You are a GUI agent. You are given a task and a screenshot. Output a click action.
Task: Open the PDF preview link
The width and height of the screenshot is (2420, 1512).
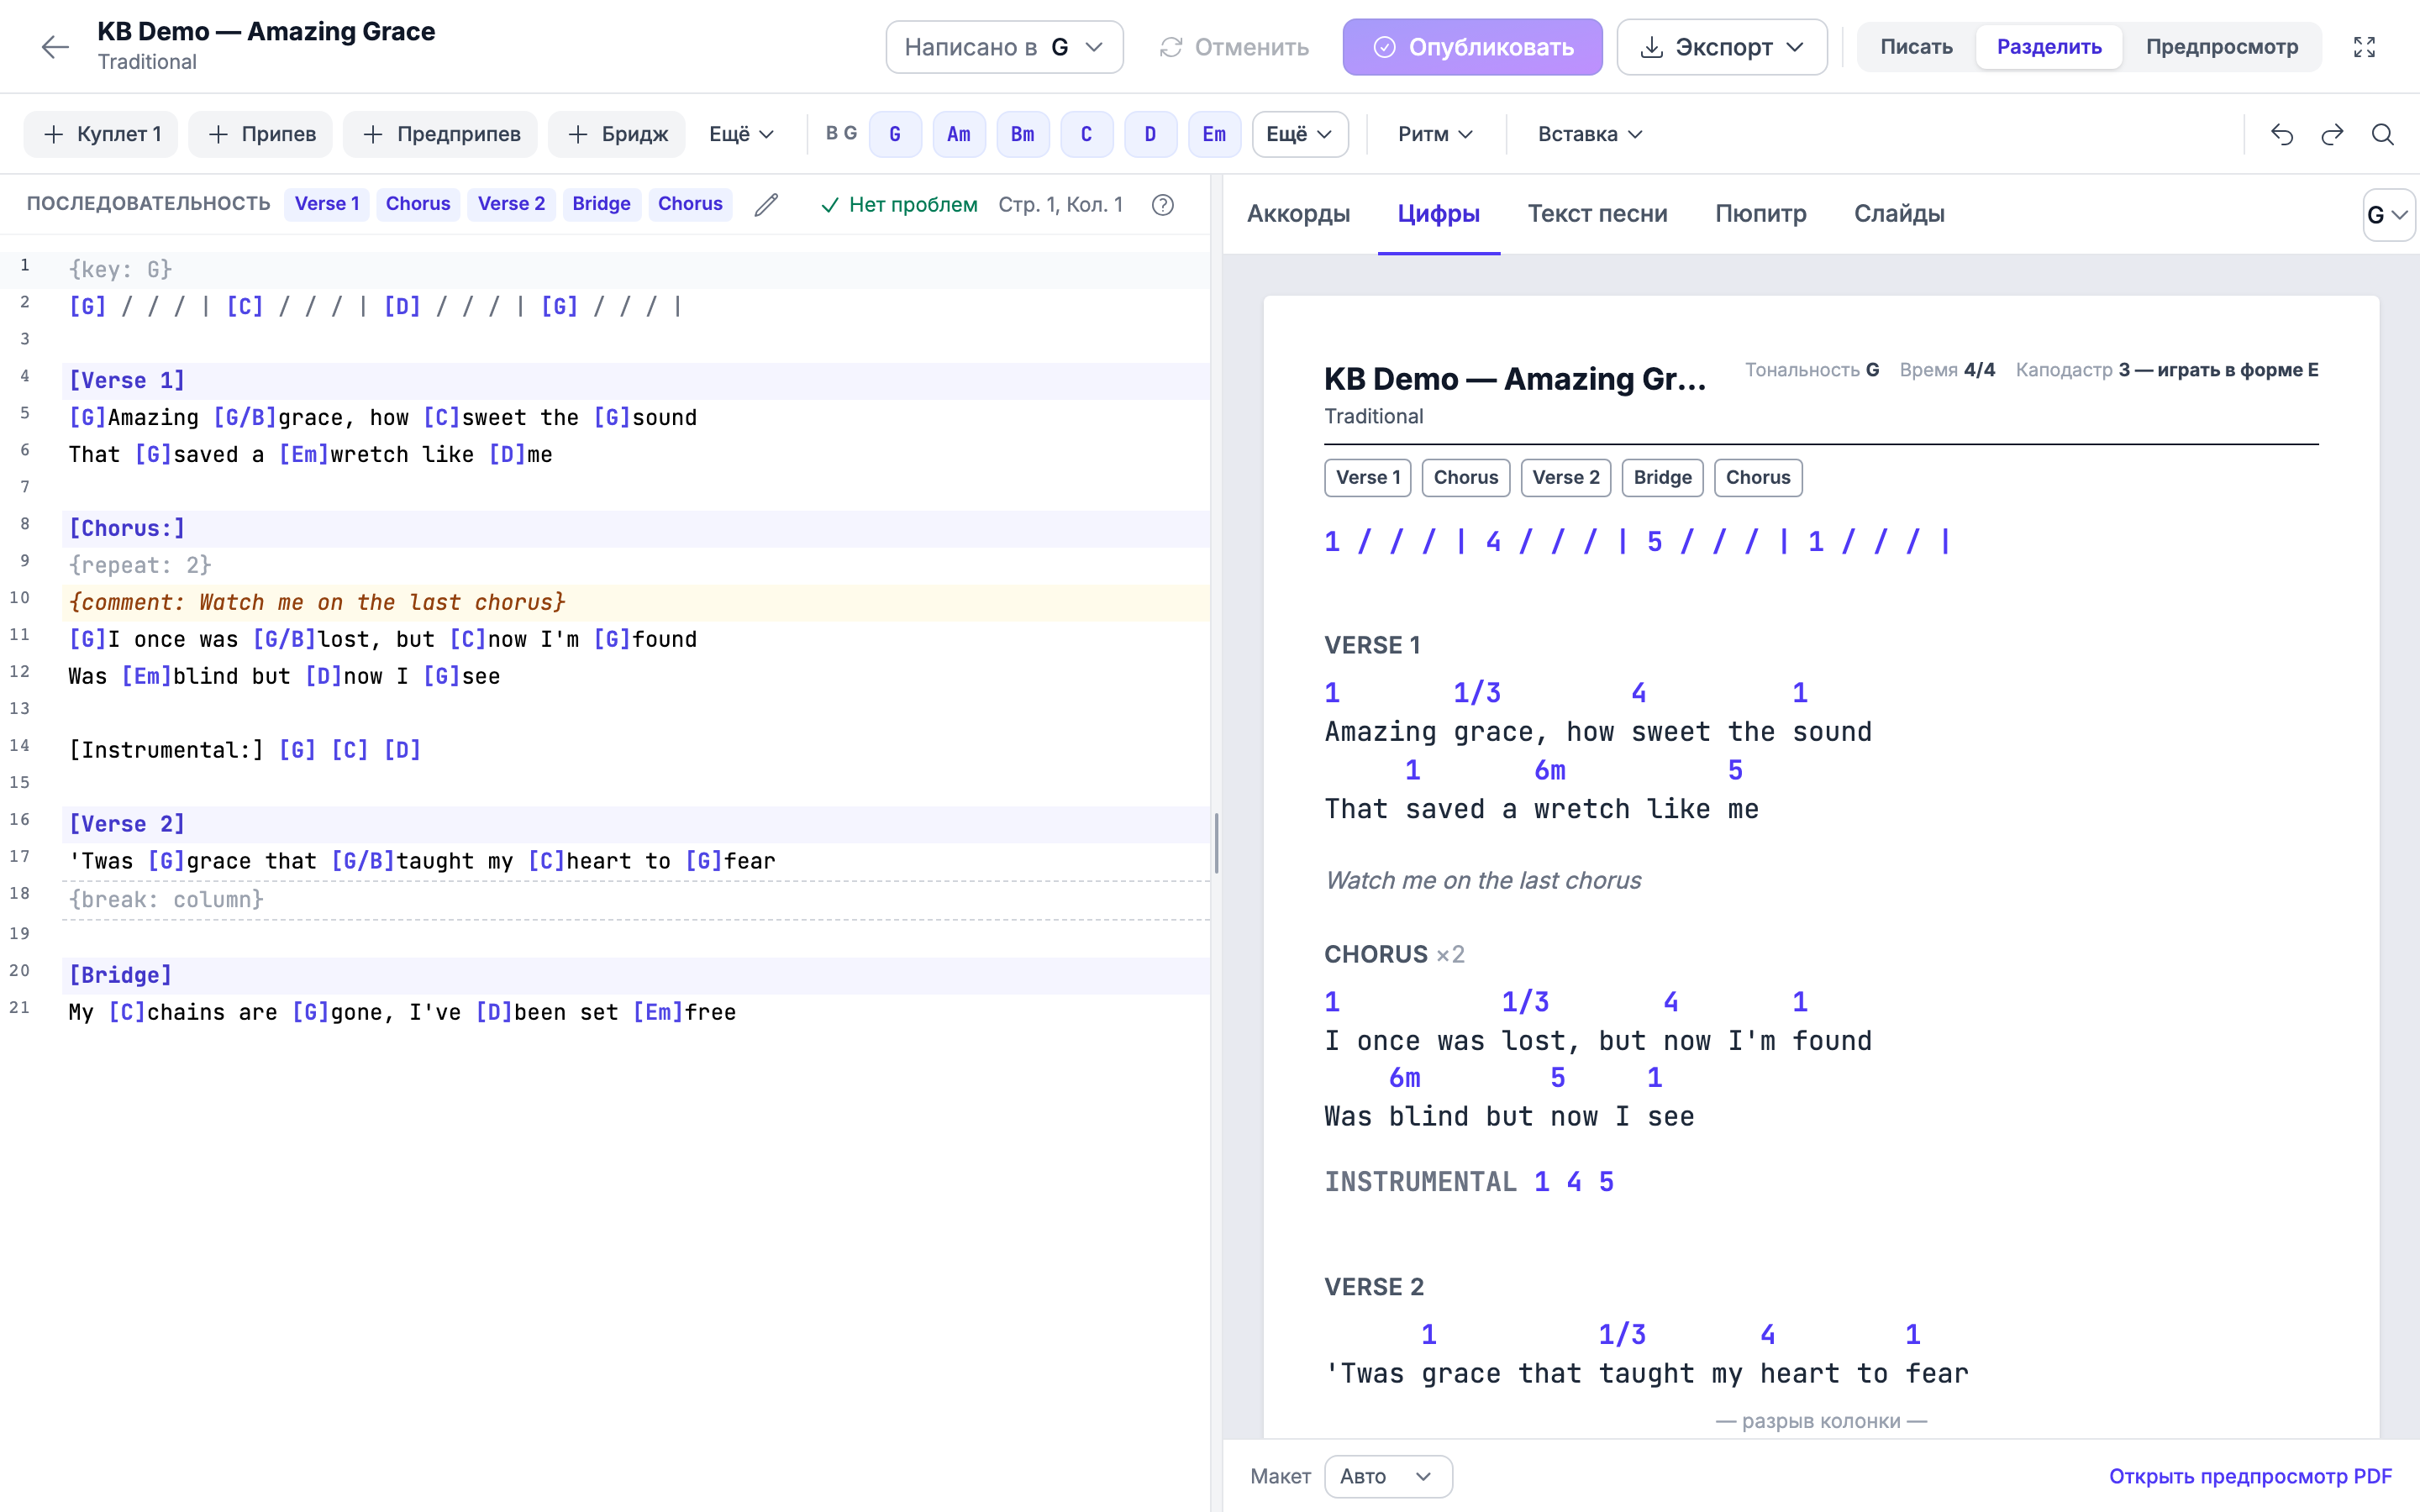pyautogui.click(x=2250, y=1476)
